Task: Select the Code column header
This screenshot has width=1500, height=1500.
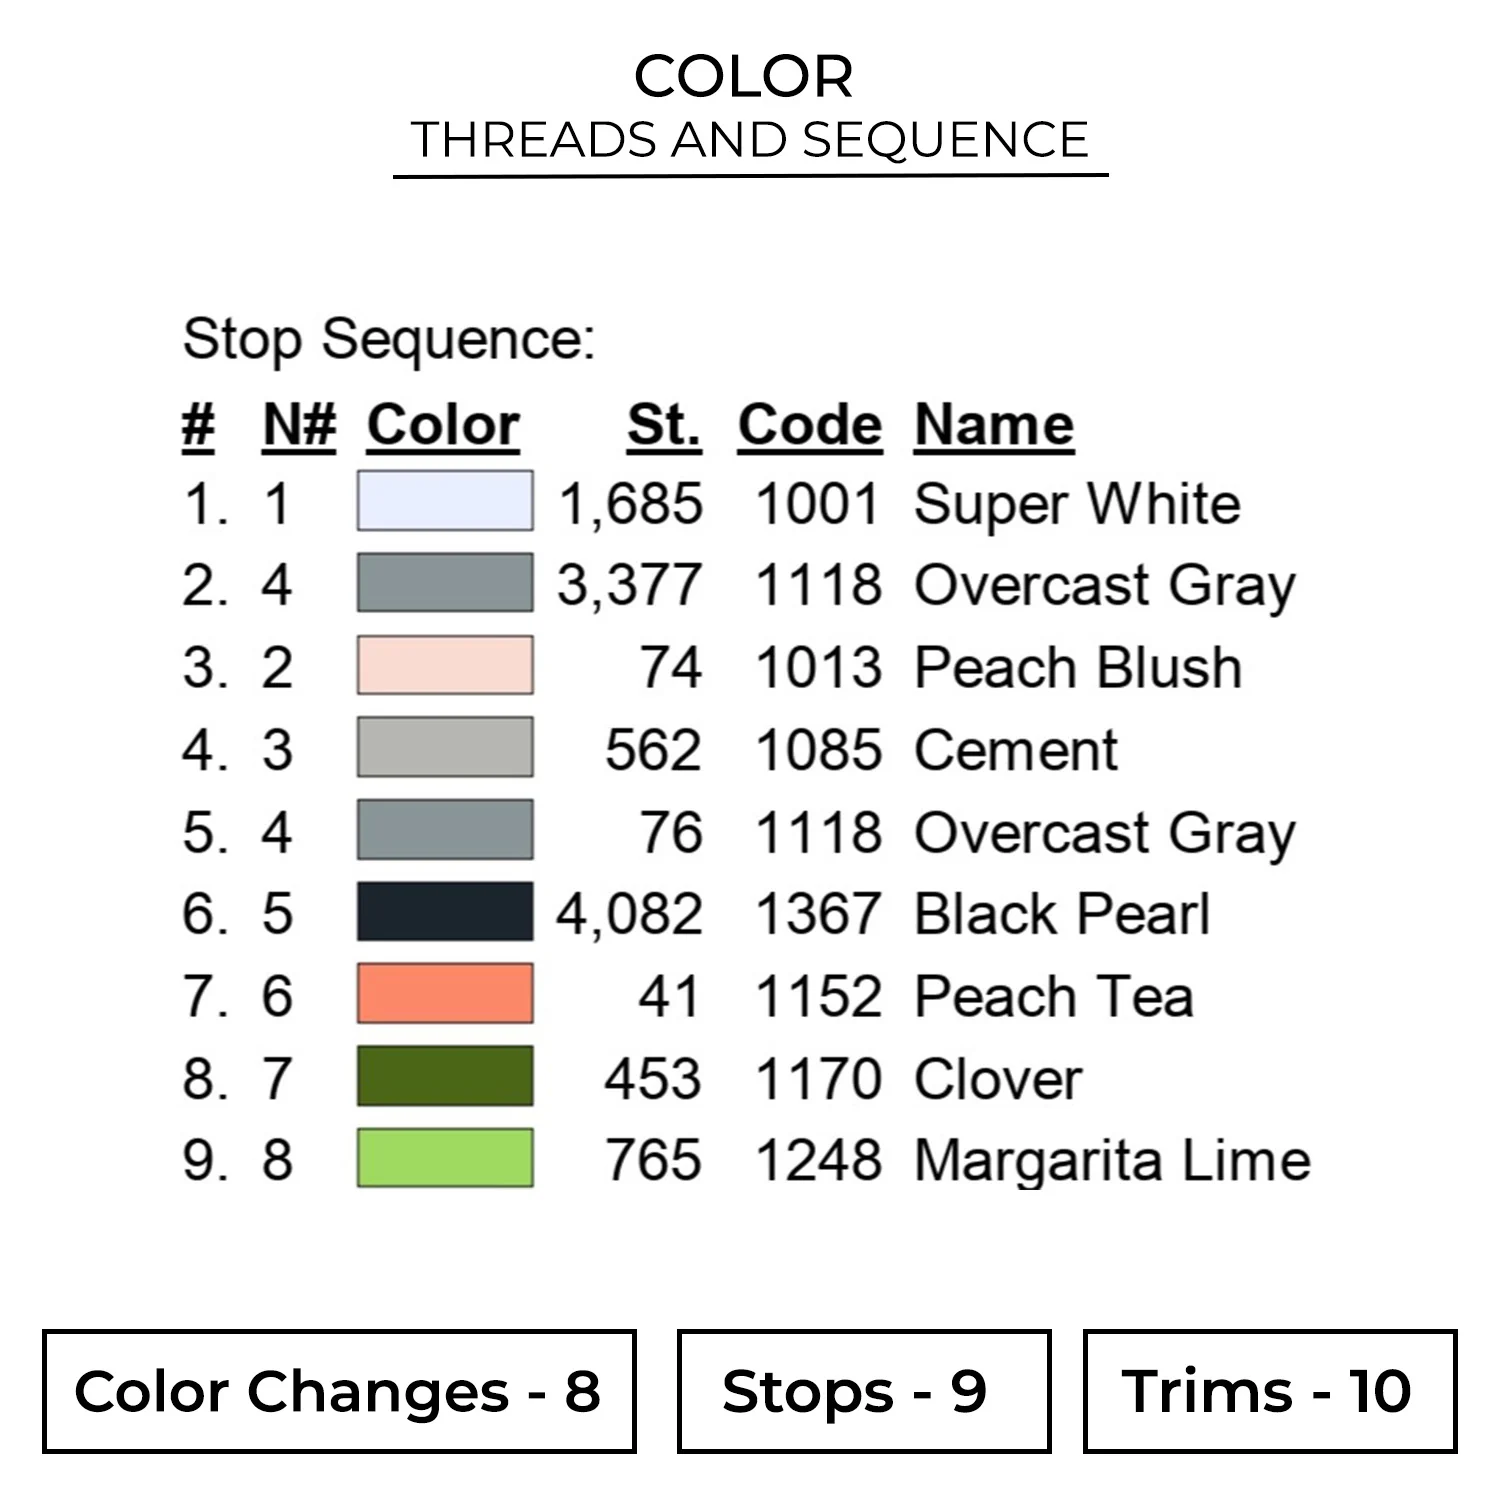Action: coord(810,426)
